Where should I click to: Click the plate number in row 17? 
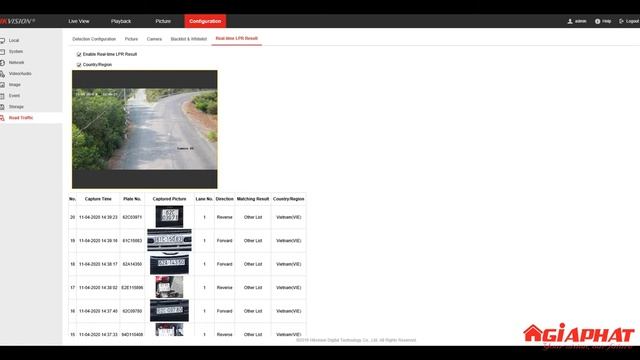click(132, 287)
